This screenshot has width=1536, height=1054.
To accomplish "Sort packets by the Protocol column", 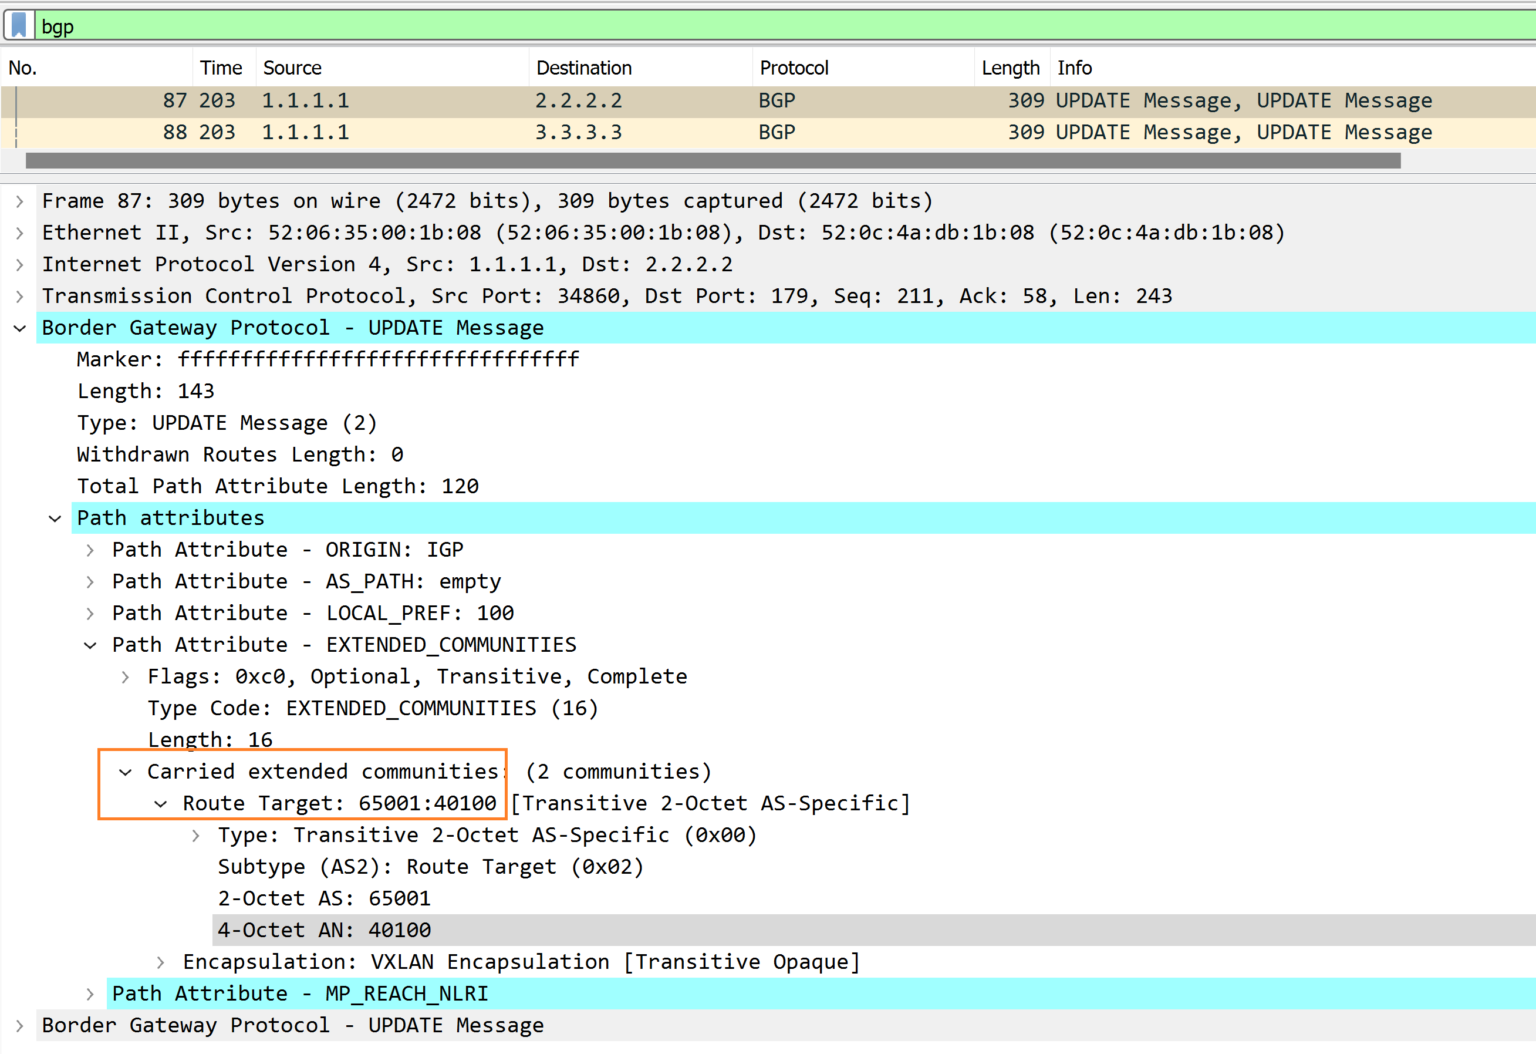I will 794,67.
